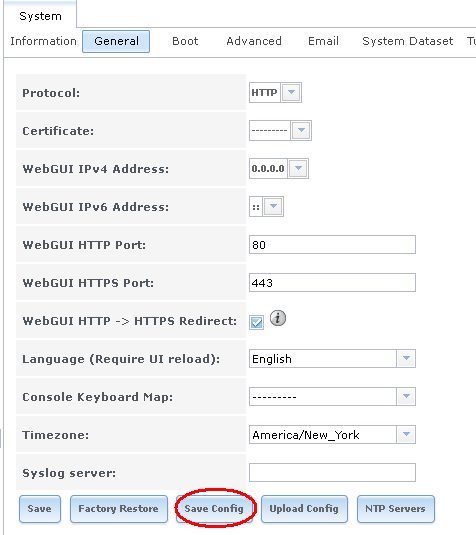The height and width of the screenshot is (535, 476).
Task: Open the Language selection dropdown
Action: click(x=406, y=359)
